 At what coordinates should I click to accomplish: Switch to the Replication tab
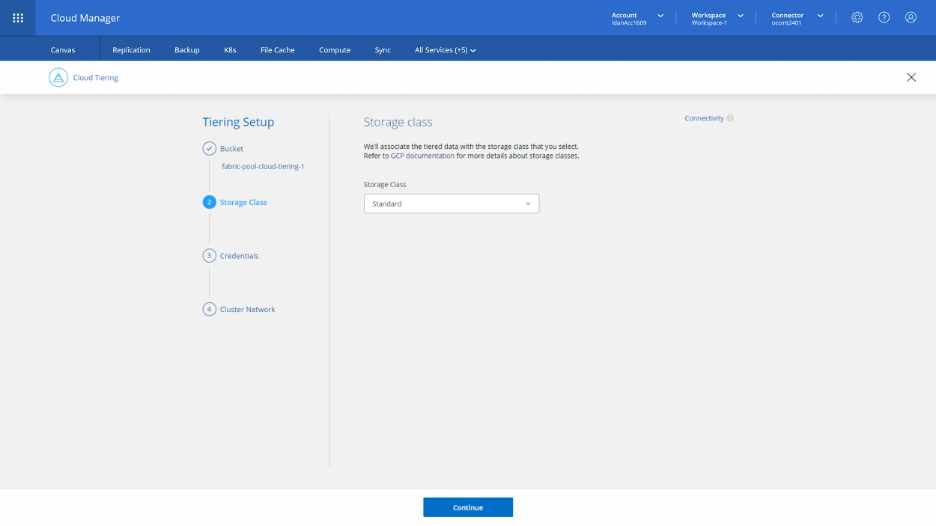(131, 50)
